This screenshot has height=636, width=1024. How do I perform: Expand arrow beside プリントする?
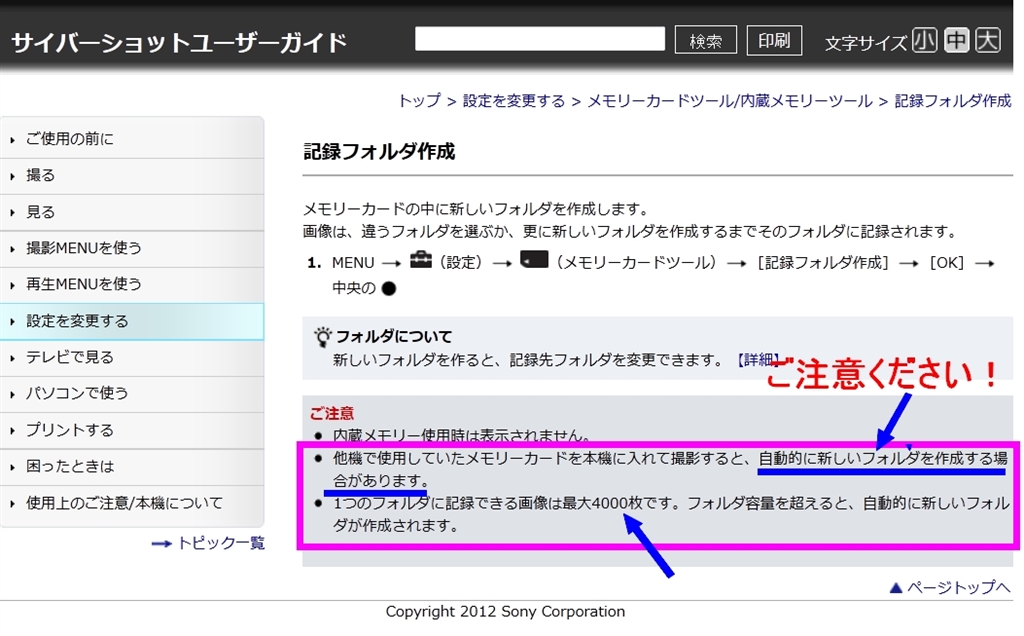12,431
